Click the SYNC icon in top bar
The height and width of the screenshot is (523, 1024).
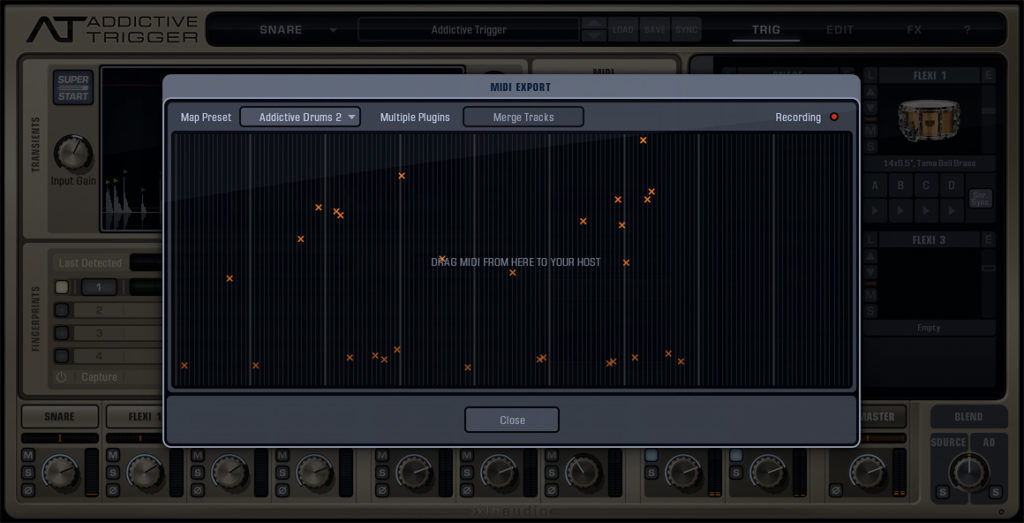click(686, 30)
